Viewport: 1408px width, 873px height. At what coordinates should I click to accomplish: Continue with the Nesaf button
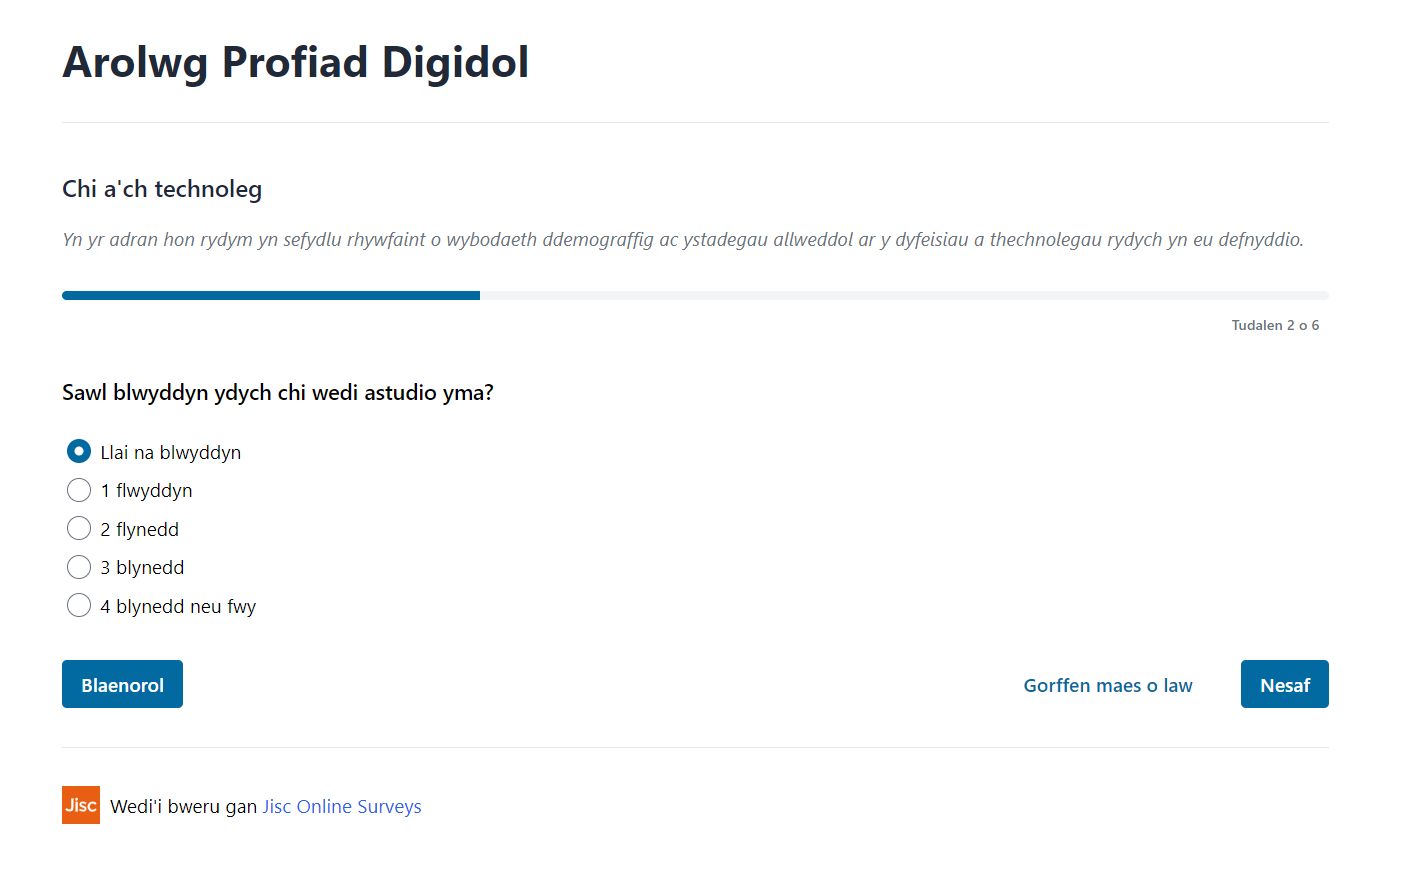pos(1284,684)
